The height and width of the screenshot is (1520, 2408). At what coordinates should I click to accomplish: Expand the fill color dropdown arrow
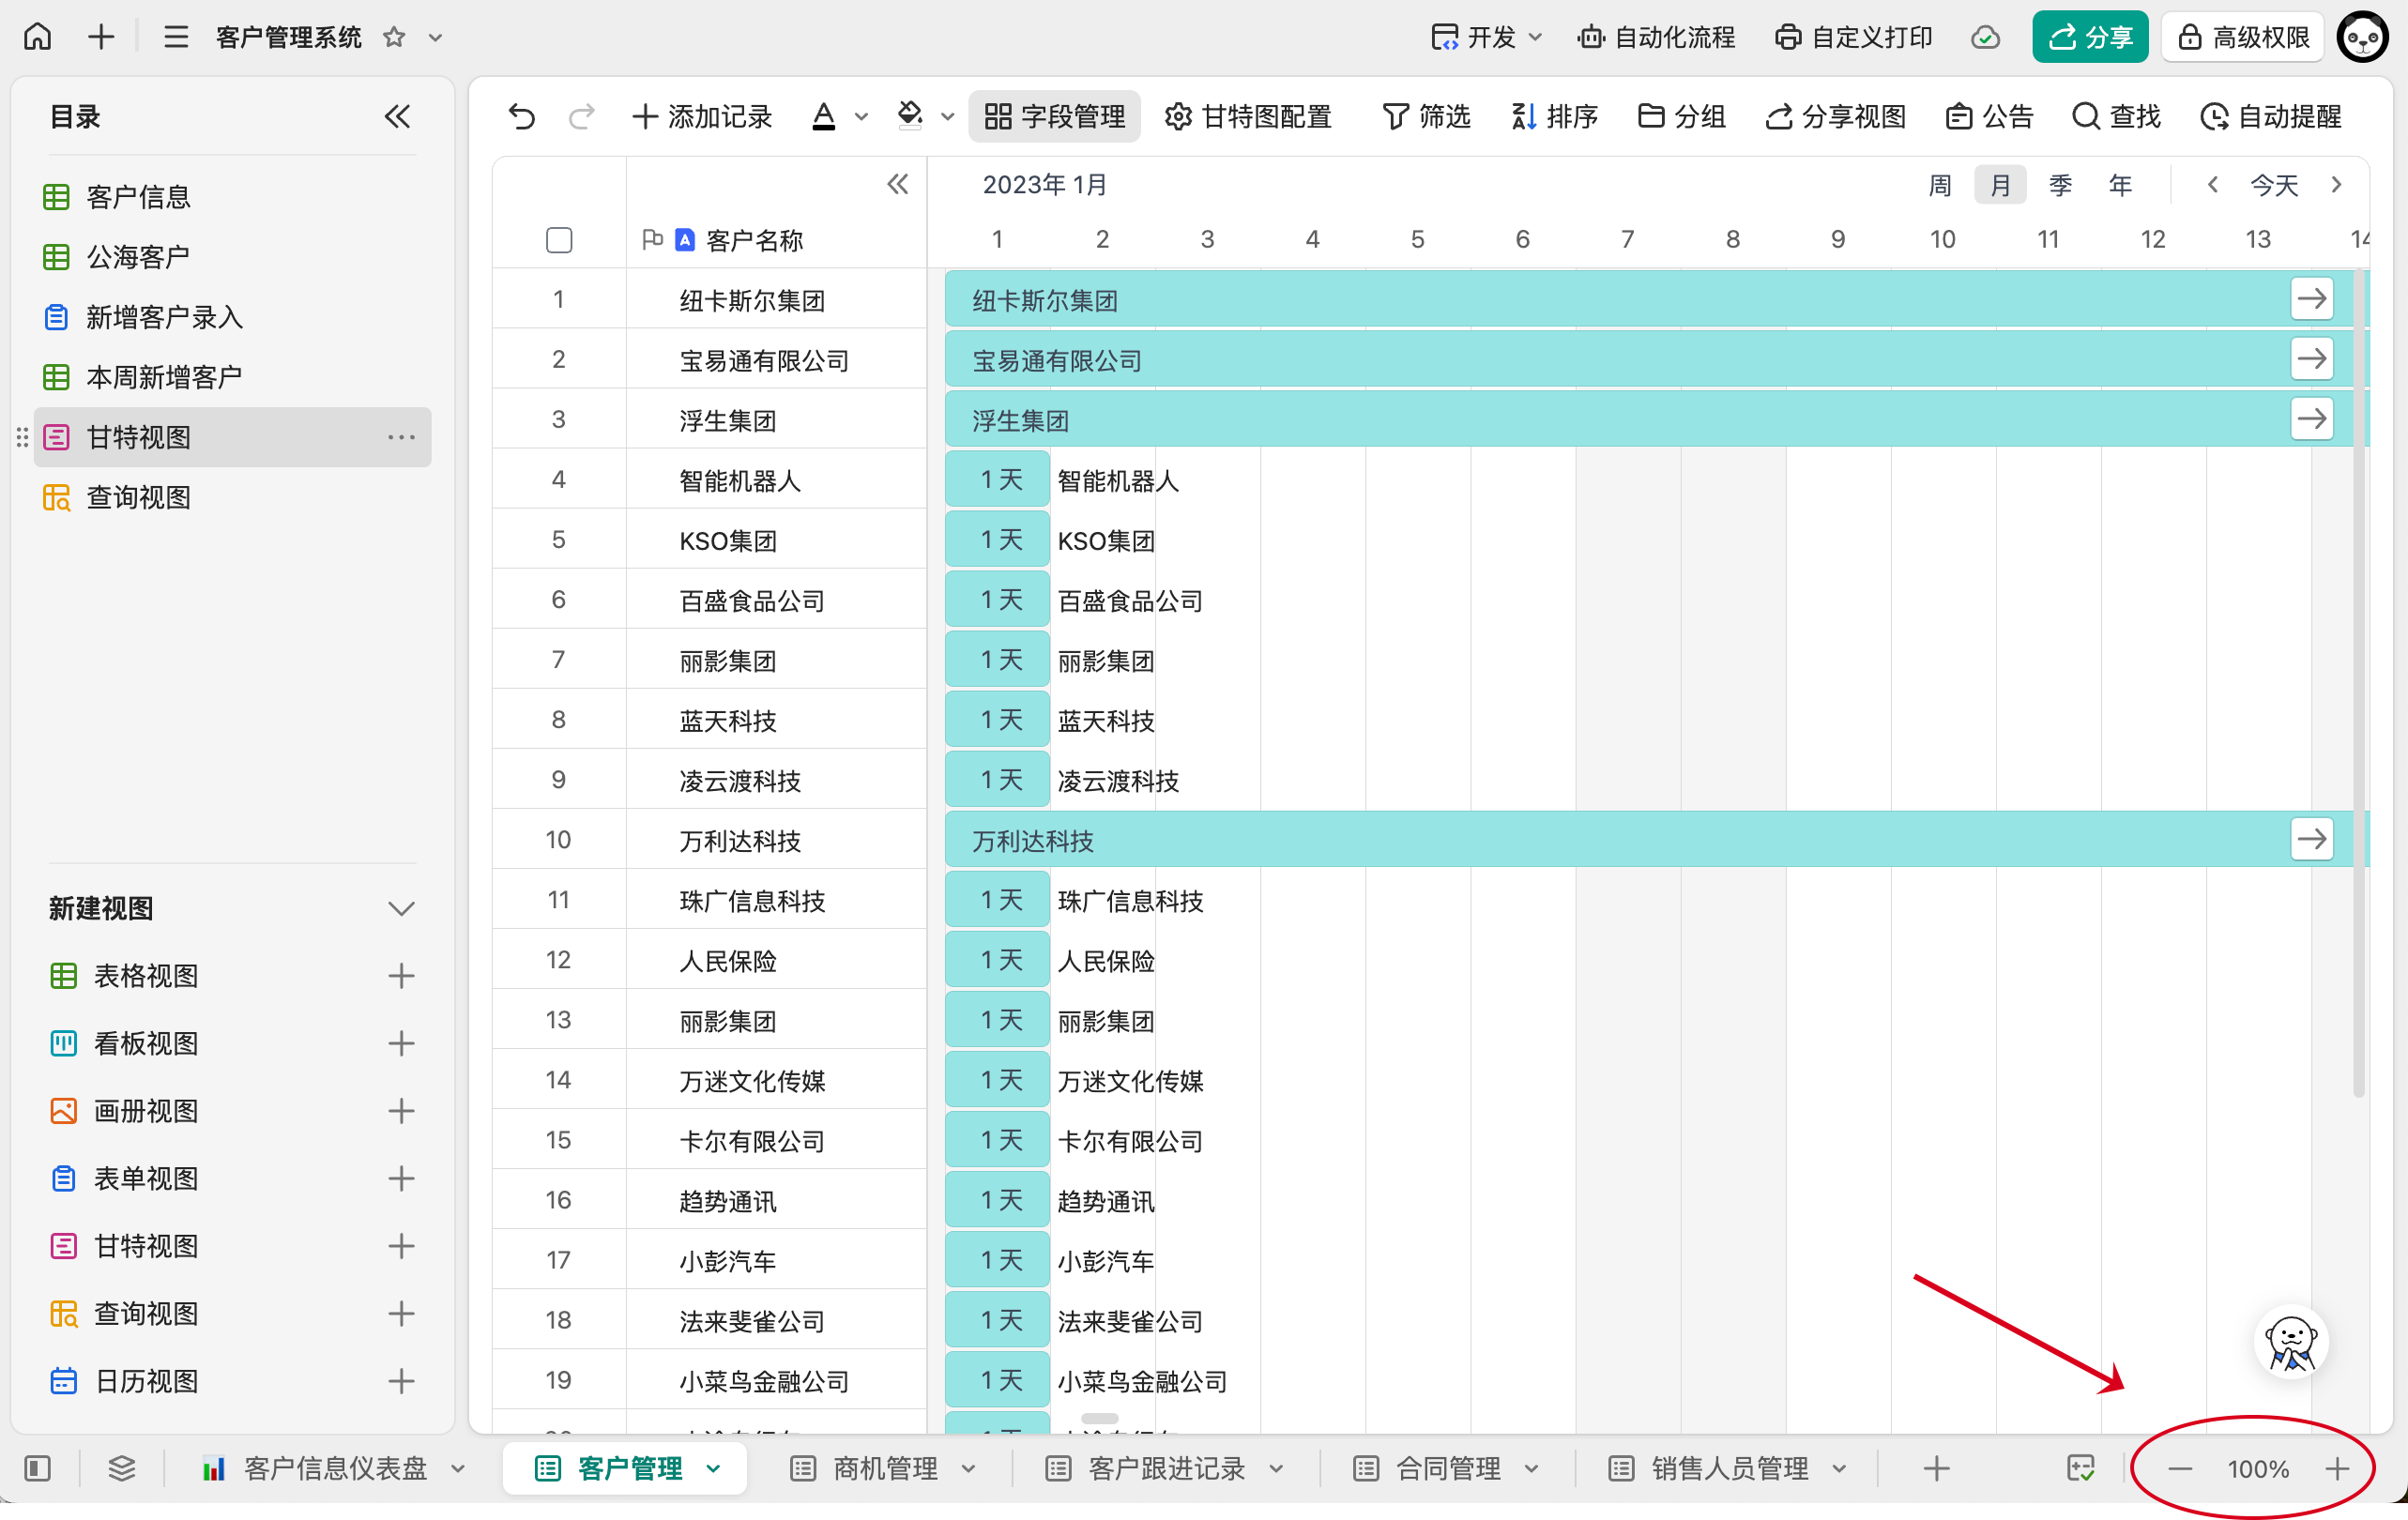[948, 117]
